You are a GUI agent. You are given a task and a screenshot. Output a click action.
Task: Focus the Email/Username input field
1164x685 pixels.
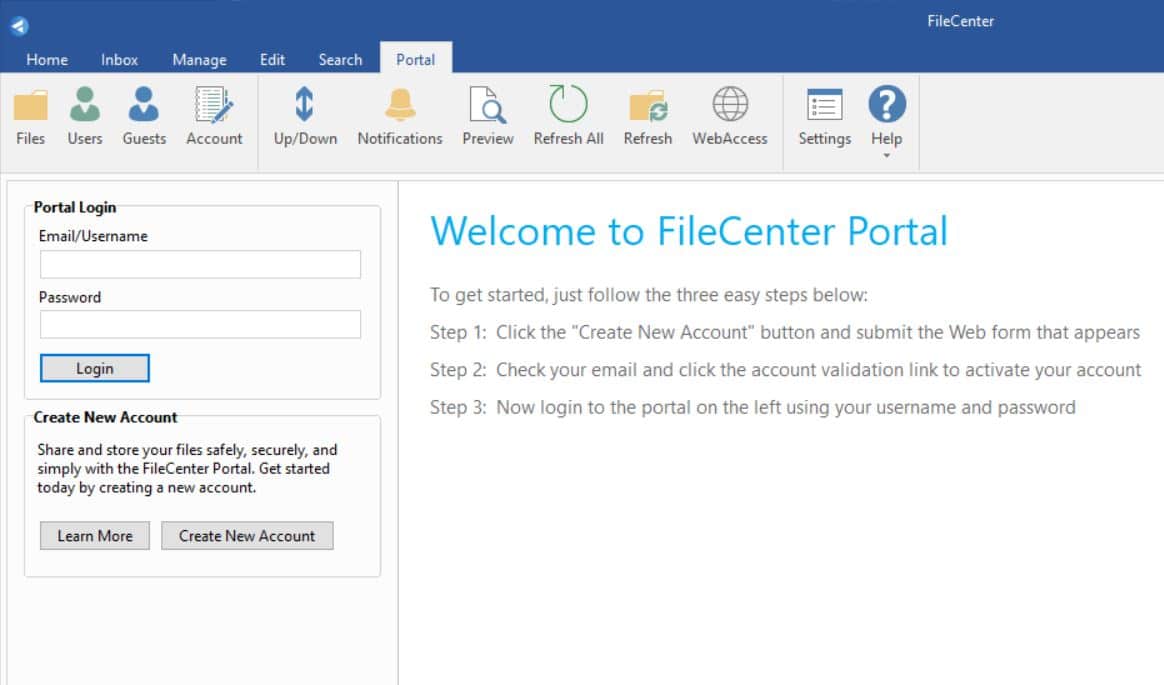[x=200, y=264]
